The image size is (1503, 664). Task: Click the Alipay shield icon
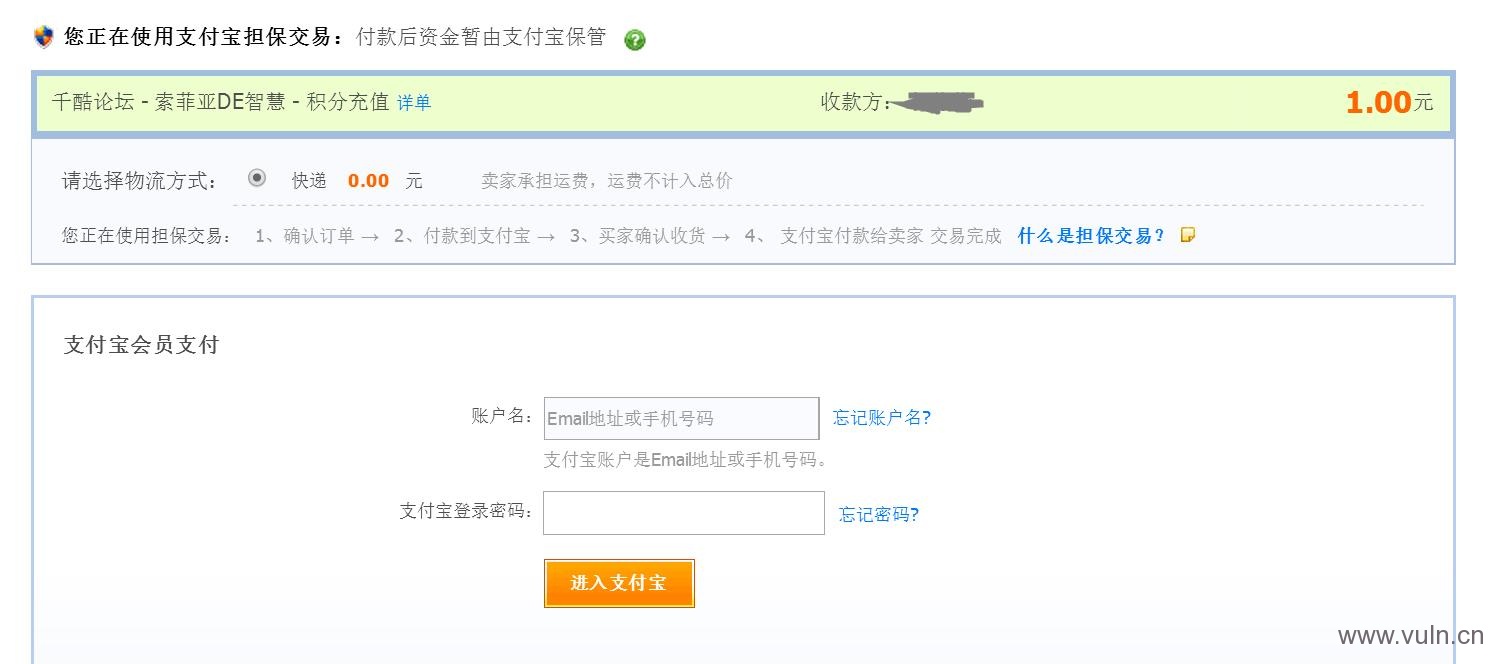(44, 38)
